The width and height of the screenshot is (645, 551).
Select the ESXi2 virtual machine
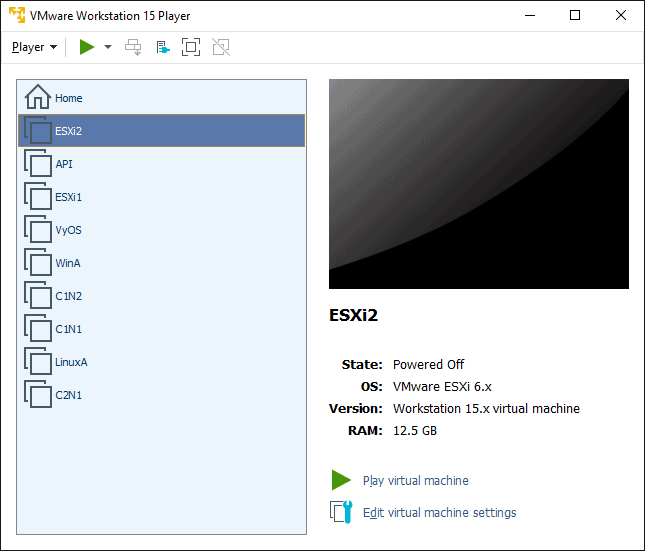(68, 131)
